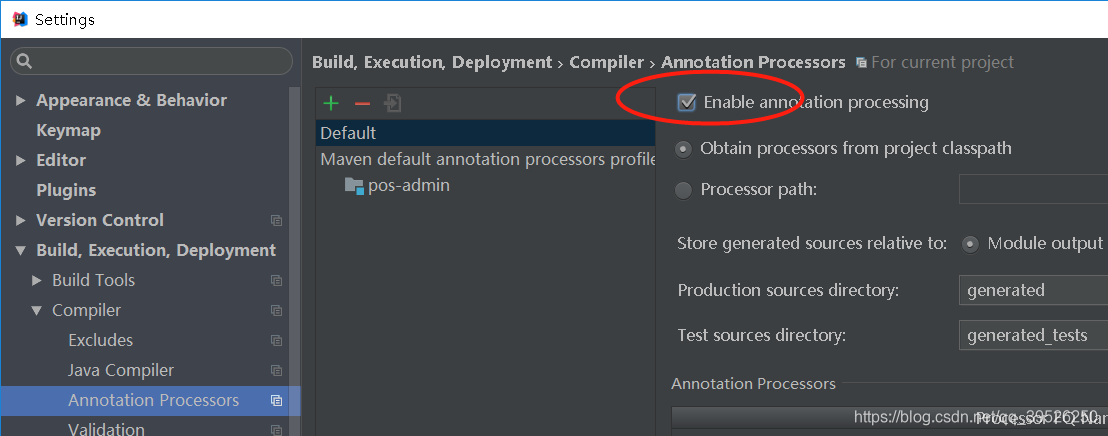Click the project-level icon beside Java Compiler

pyautogui.click(x=277, y=371)
